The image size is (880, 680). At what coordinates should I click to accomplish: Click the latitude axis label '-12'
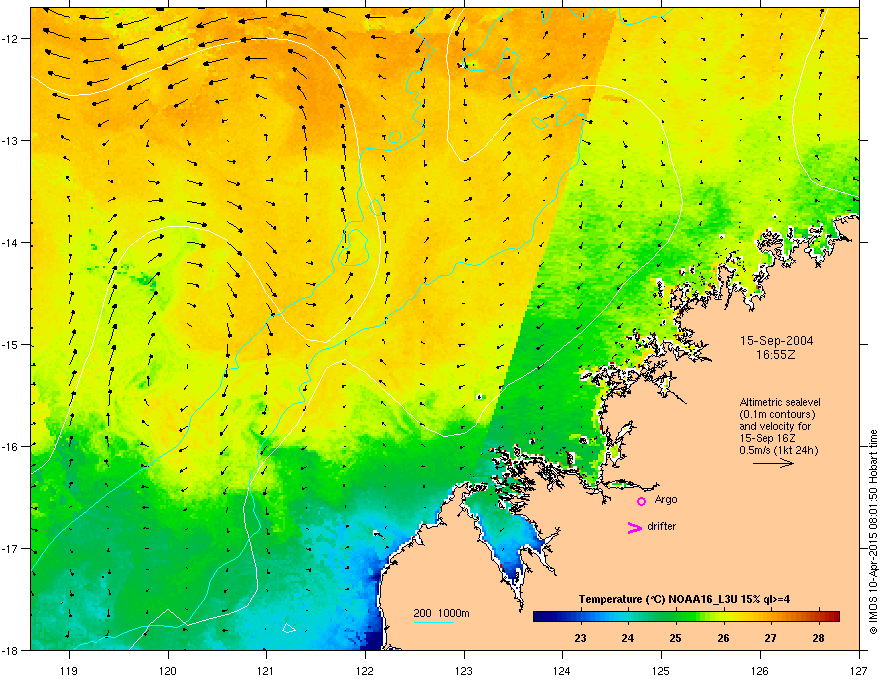tap(11, 39)
